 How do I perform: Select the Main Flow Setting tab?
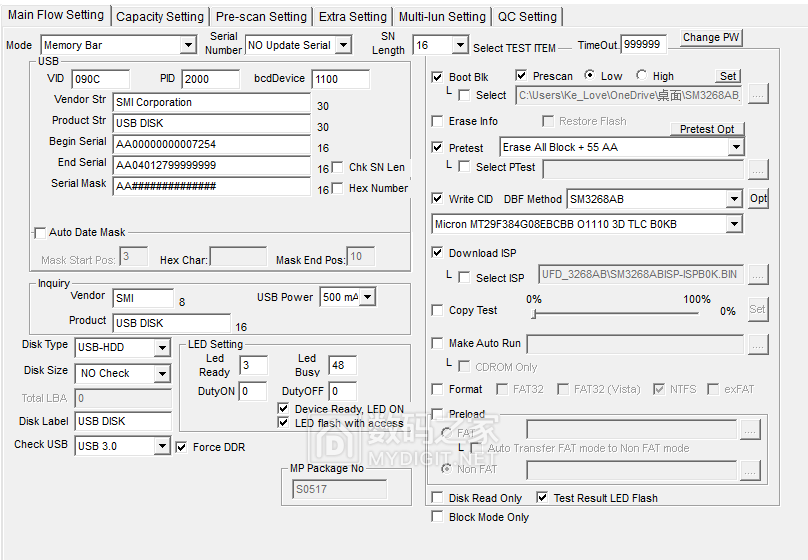pos(56,15)
